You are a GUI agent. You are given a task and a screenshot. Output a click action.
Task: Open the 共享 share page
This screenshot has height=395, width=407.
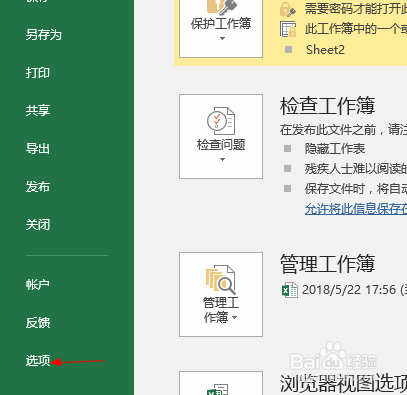point(38,110)
